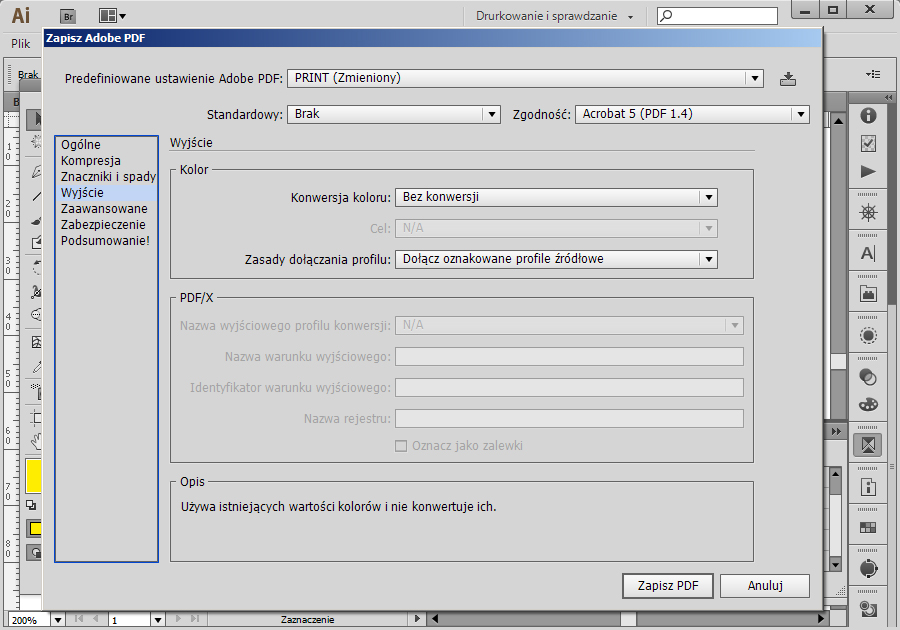Open the arrange documents dropdown in app bar

112,16
